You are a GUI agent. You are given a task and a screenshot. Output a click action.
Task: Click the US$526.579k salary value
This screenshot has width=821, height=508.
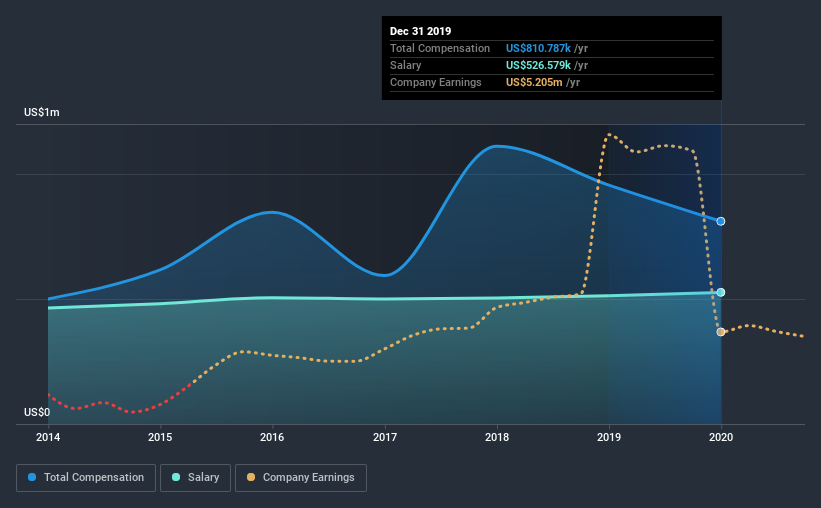coord(538,65)
